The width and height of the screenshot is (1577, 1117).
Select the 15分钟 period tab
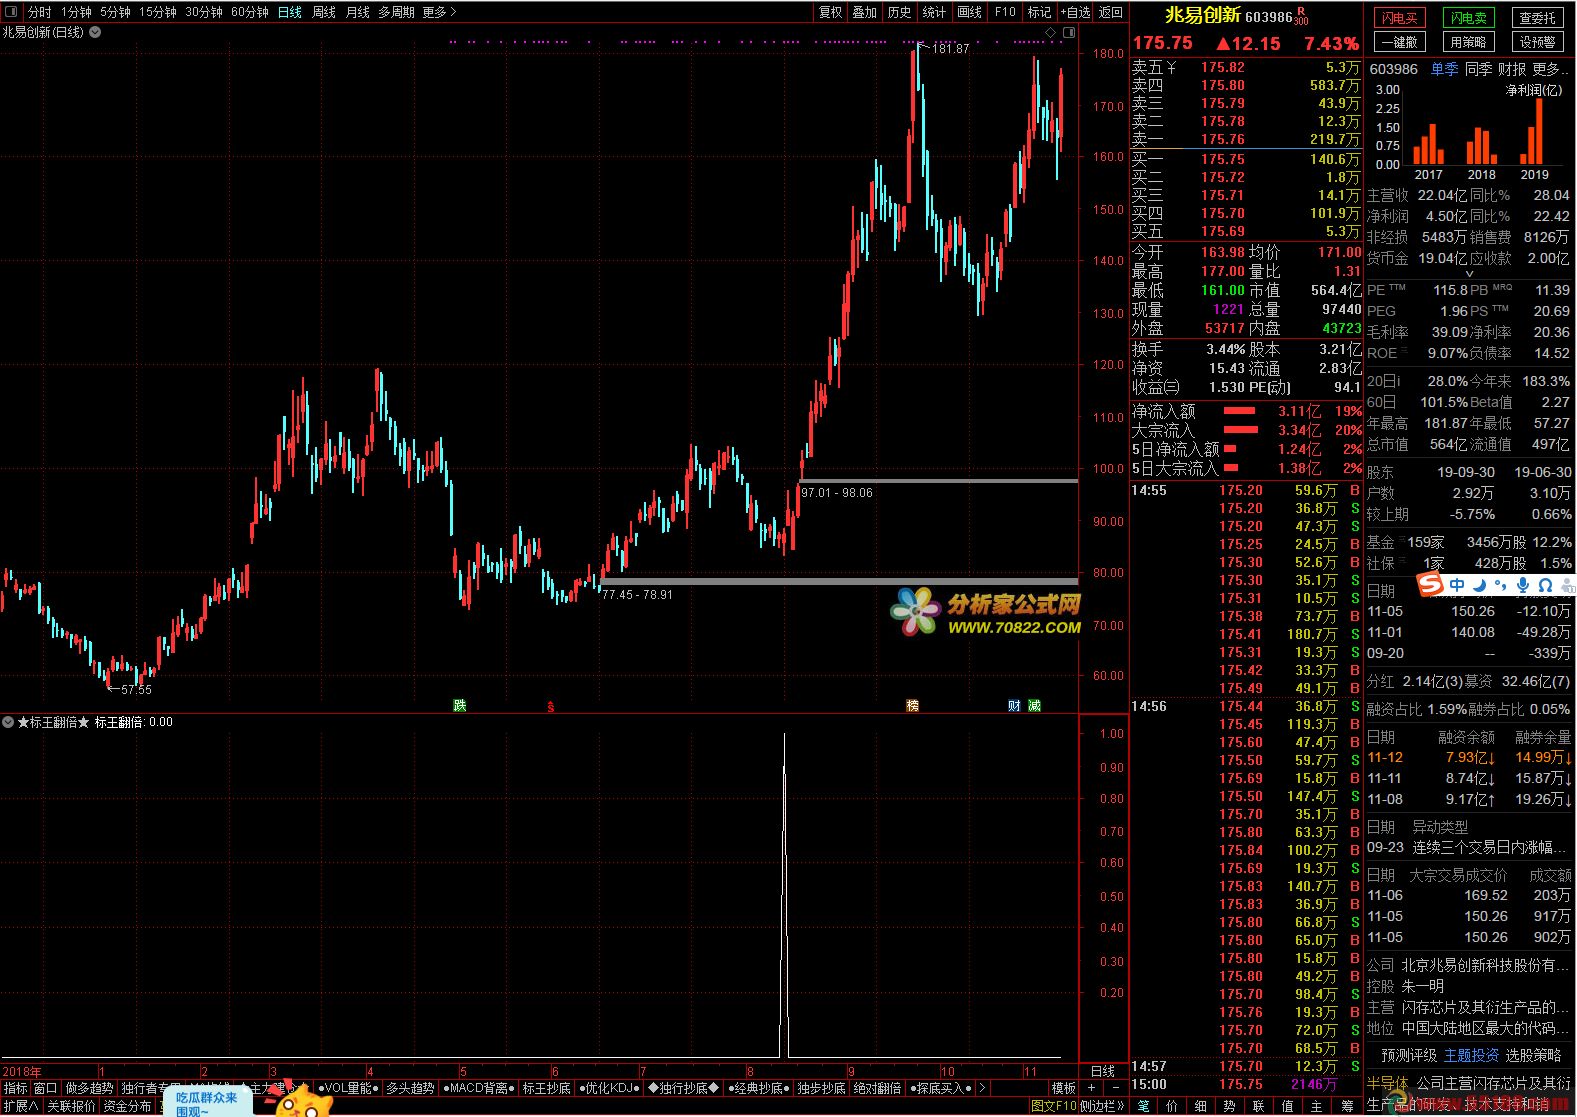[x=157, y=12]
